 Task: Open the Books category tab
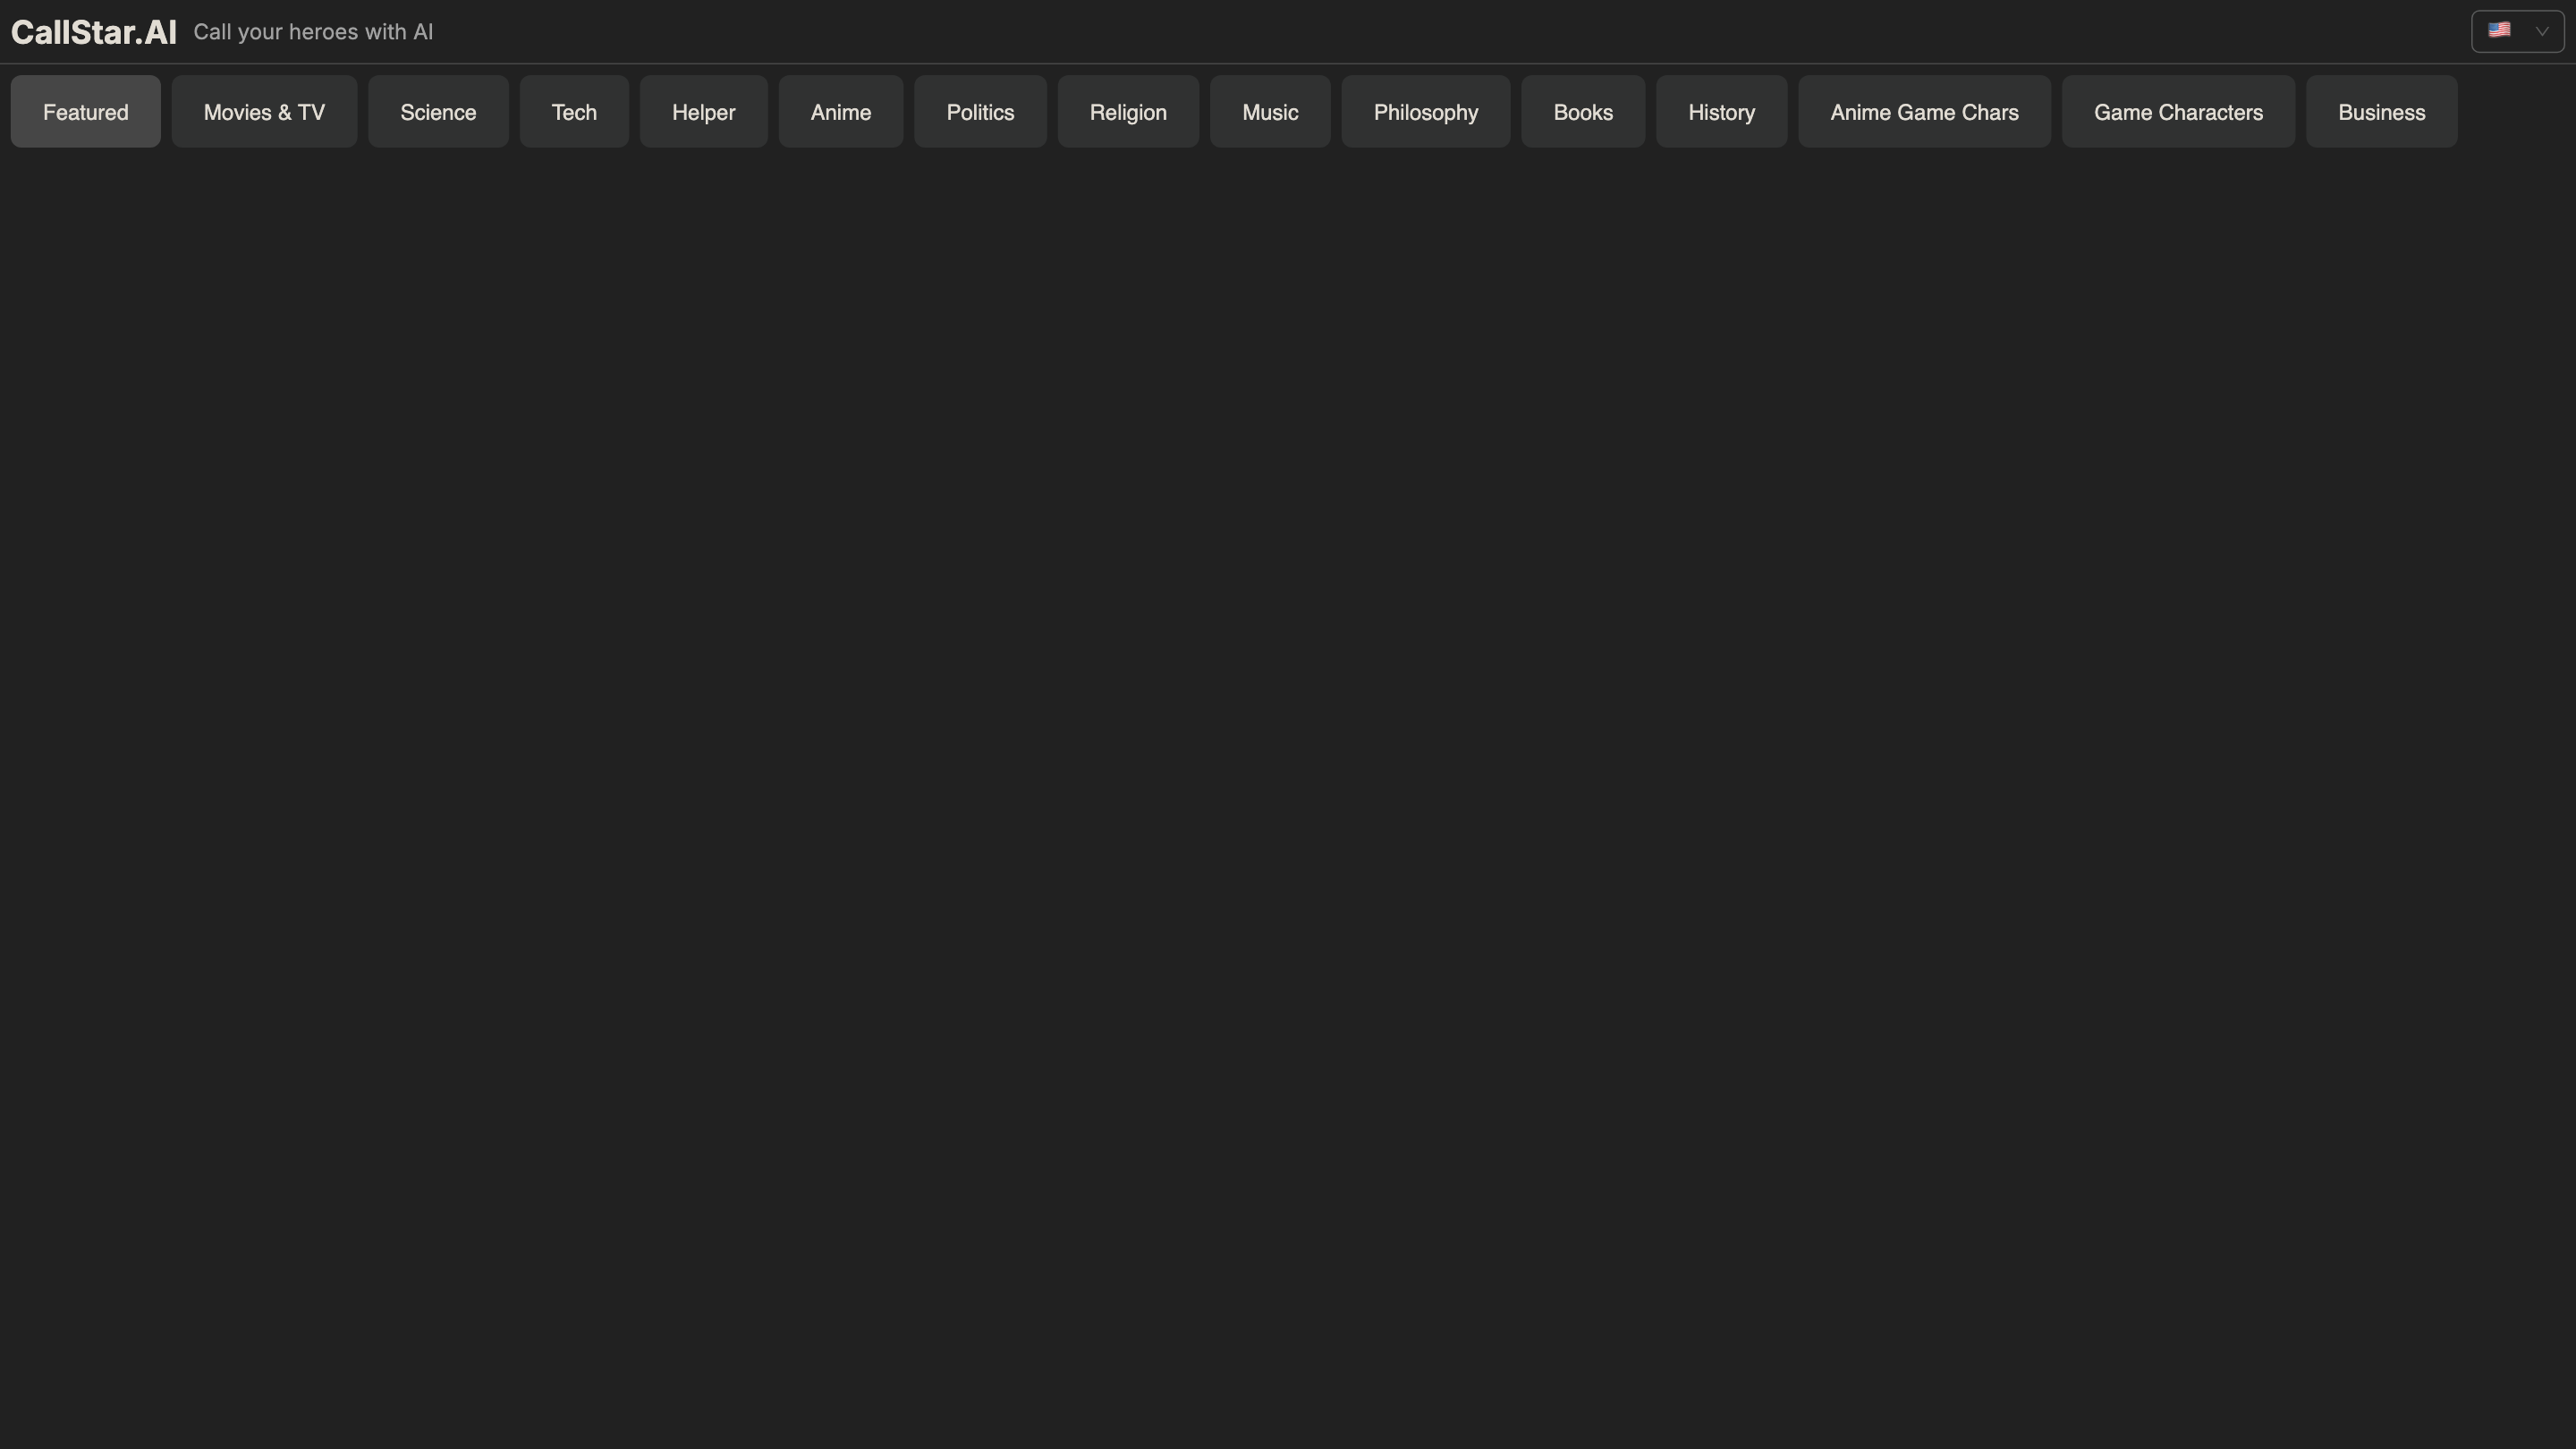1583,112
